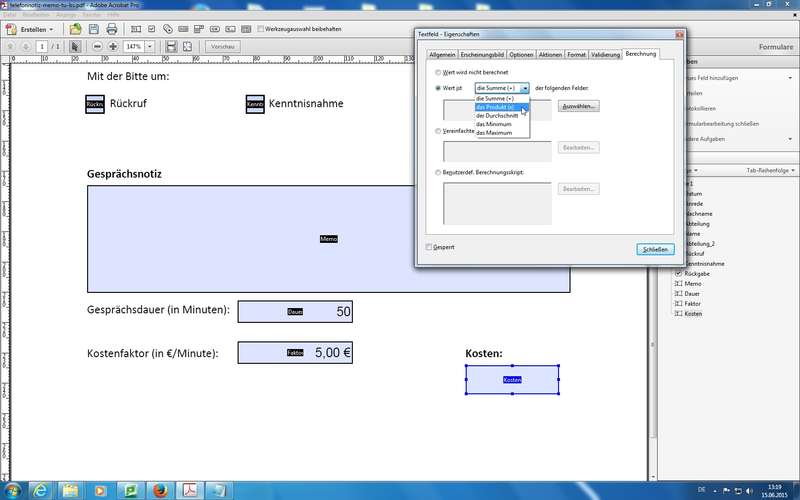The width and height of the screenshot is (800, 500).
Task: Click the zoom out minus icon
Action: (97, 46)
